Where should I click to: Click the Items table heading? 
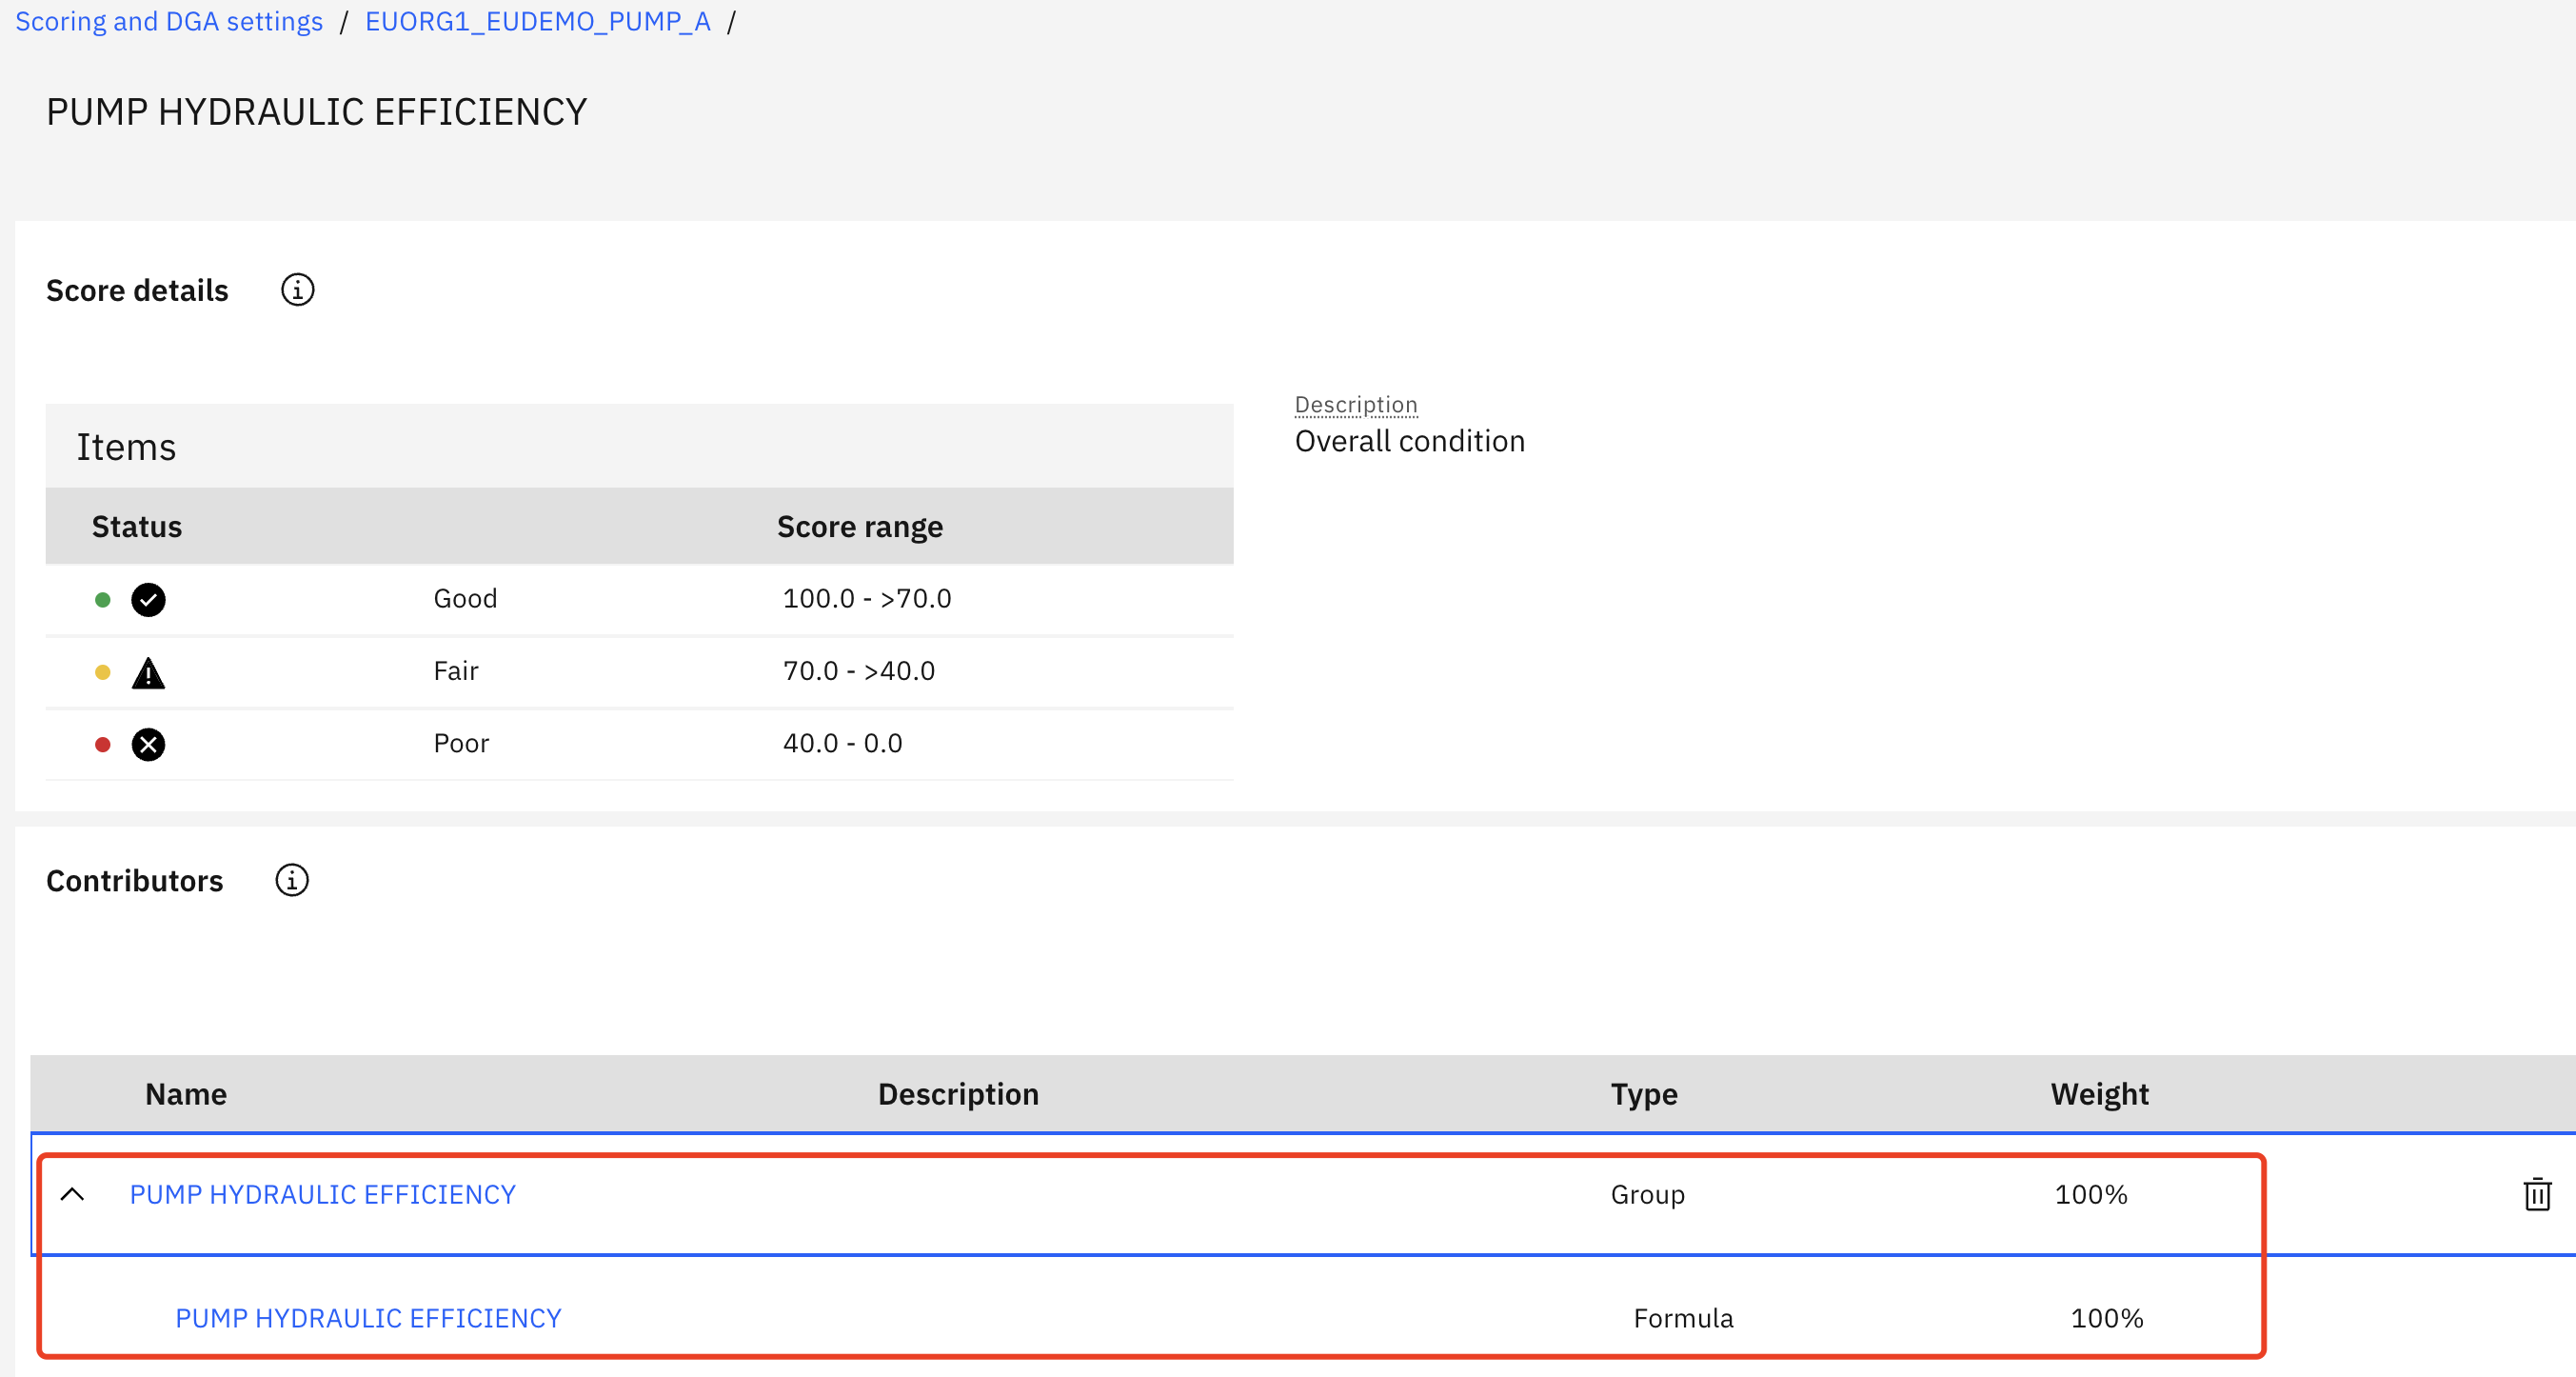pos(126,447)
